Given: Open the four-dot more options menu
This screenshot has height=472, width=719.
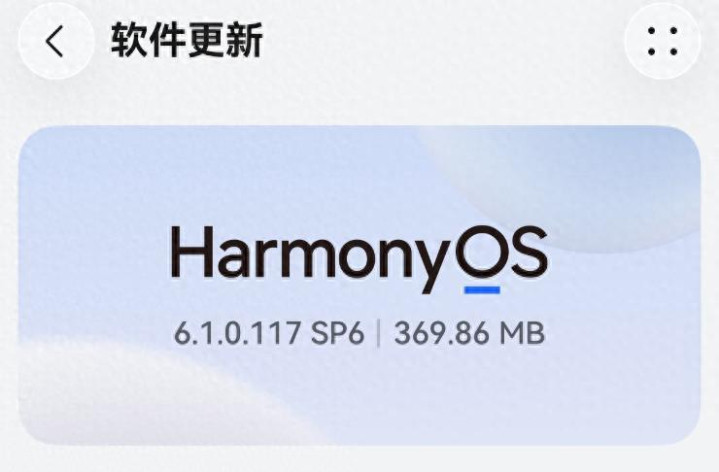Looking at the screenshot, I should [x=663, y=41].
